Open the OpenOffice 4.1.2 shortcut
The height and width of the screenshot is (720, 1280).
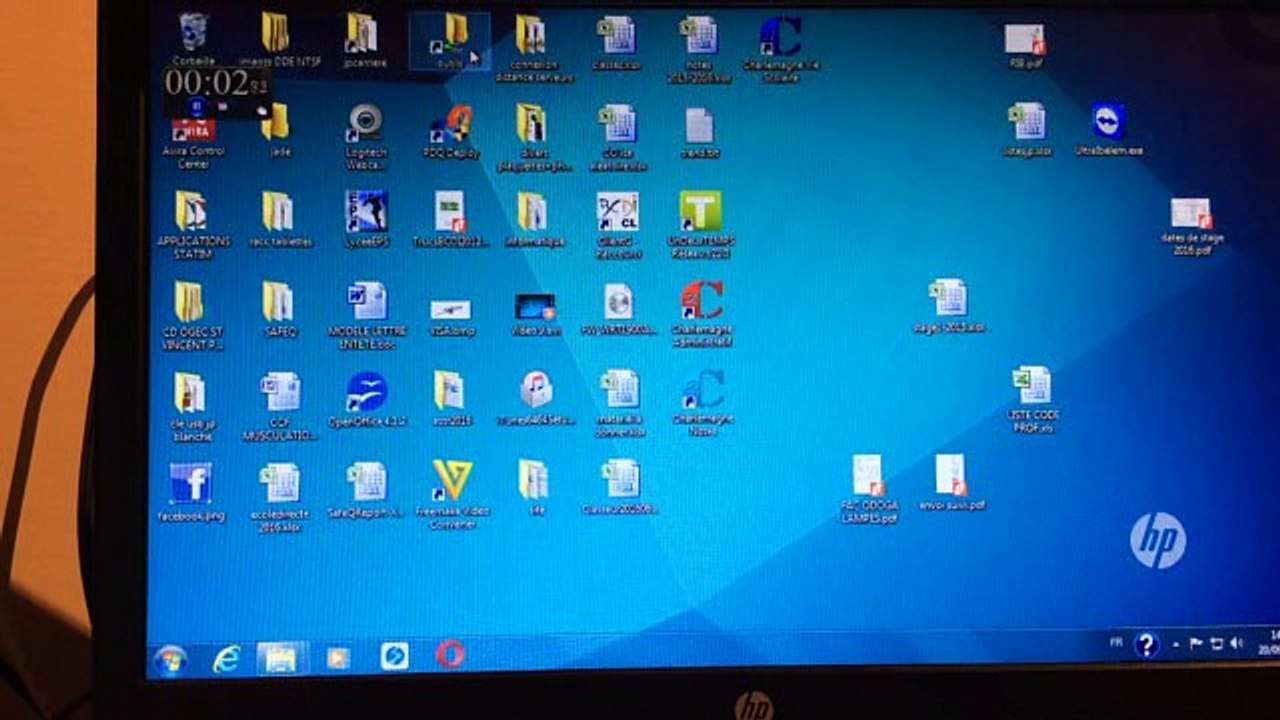[x=367, y=400]
